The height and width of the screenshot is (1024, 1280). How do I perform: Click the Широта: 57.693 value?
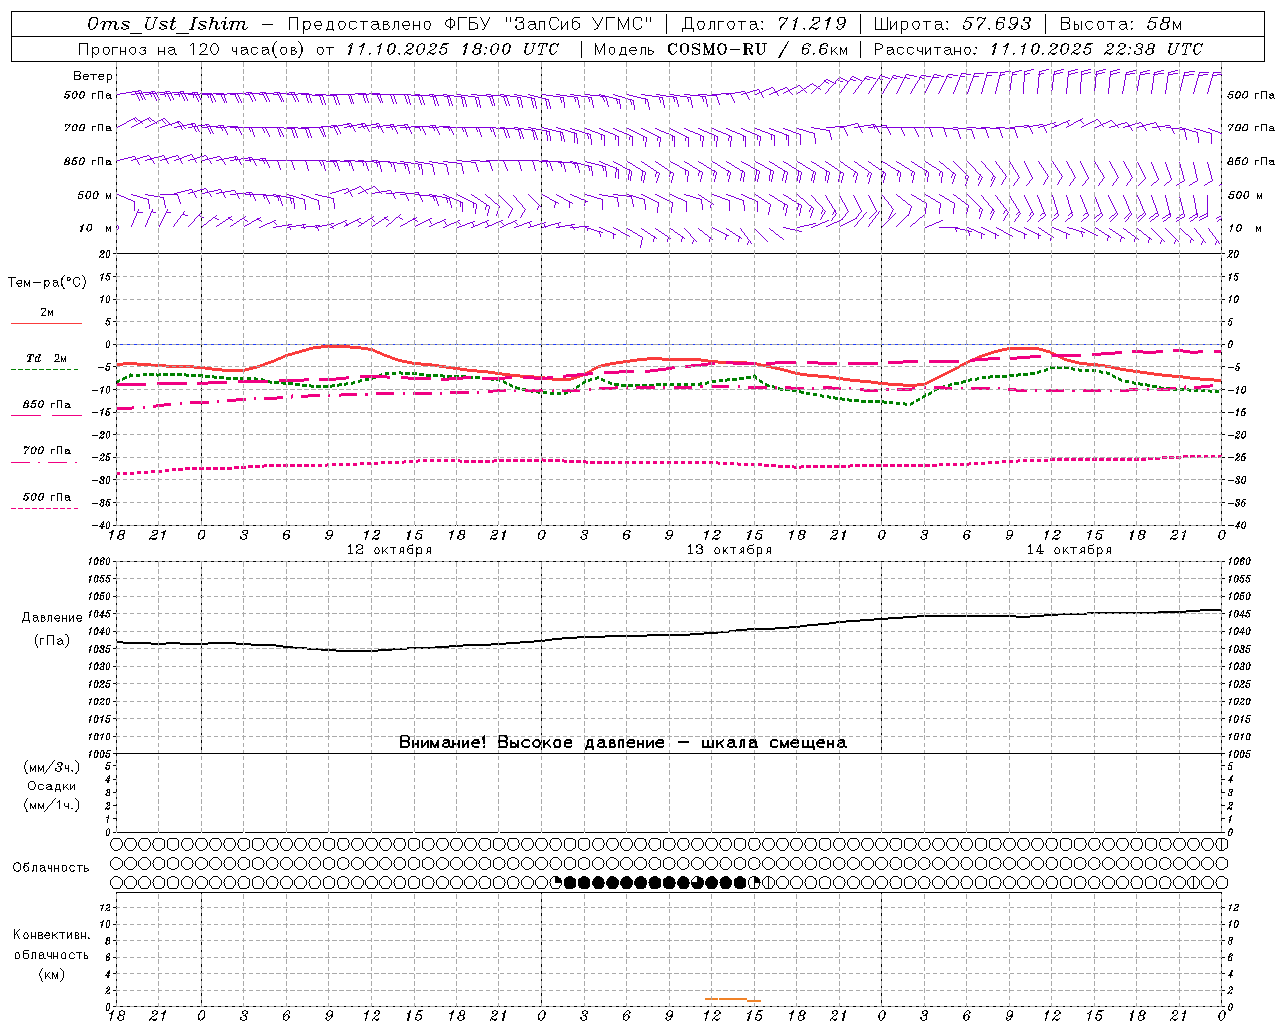point(952,24)
